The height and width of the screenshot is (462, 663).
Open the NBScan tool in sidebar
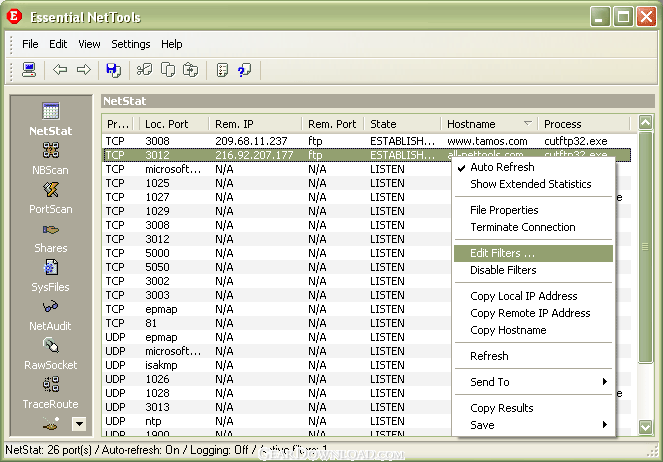(51, 159)
